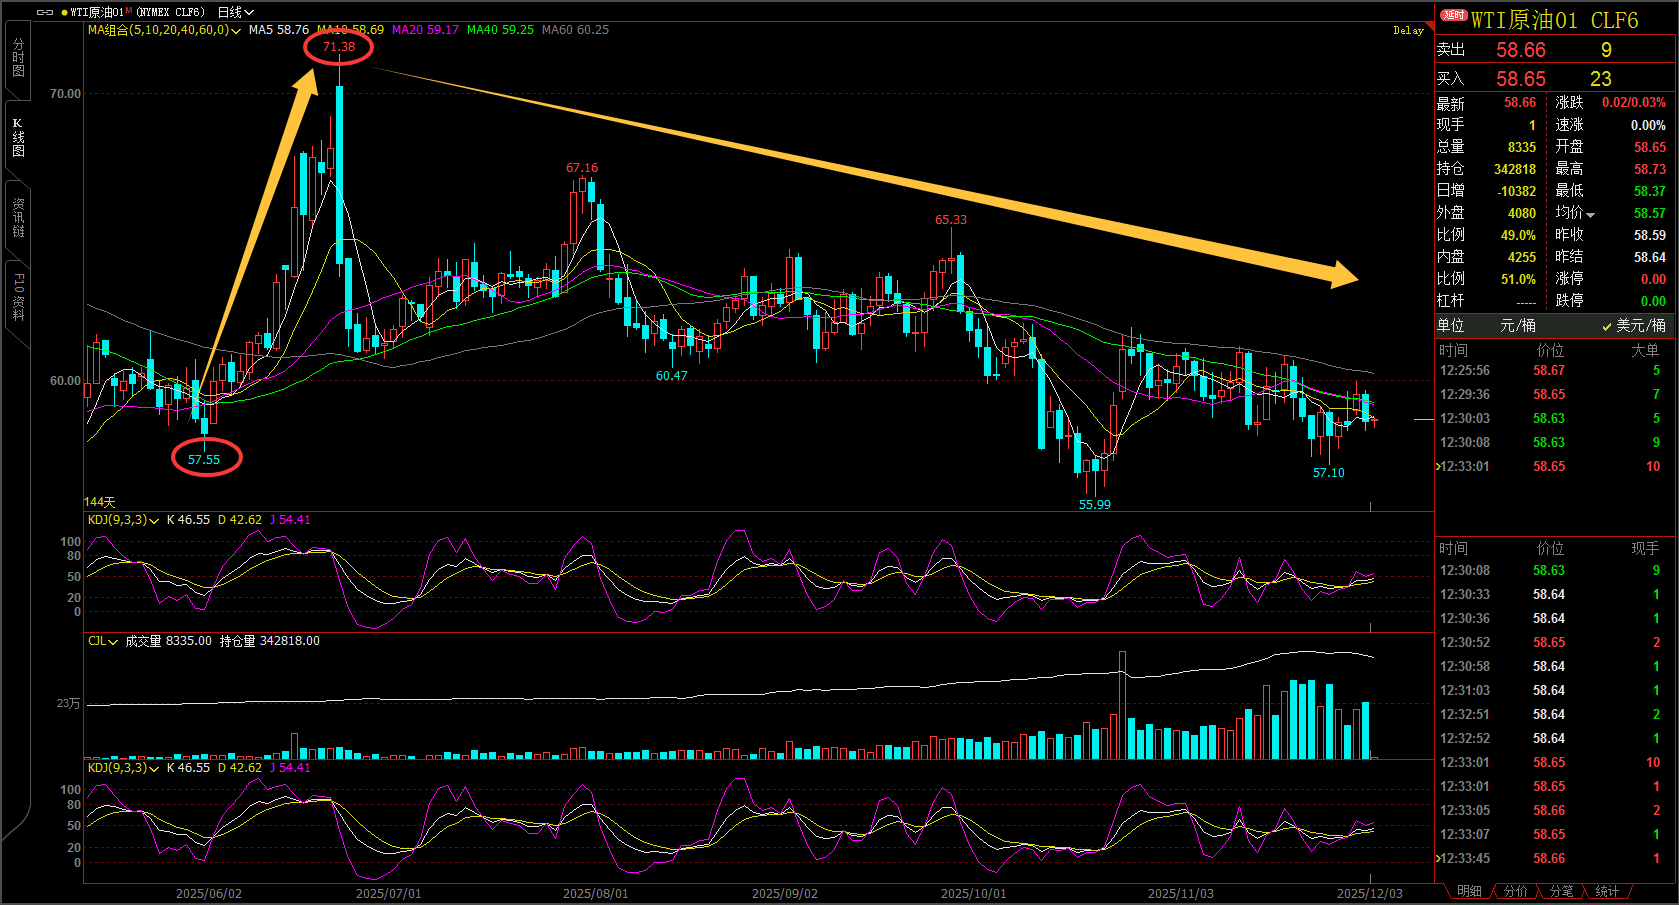Click the 统计 tab at bottom right
The height and width of the screenshot is (905, 1679).
(x=1607, y=891)
